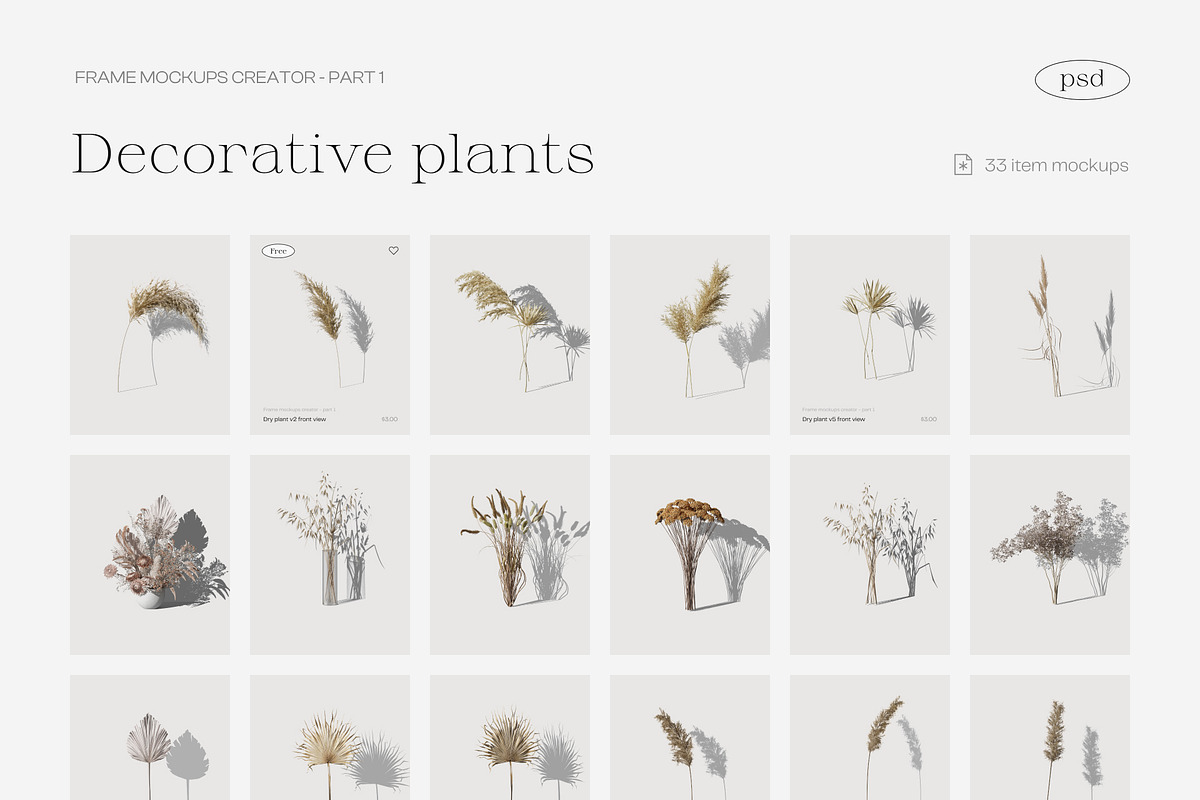Open the tan fan palm leaf thumbnail in bottom row
Screen dimensions: 1200x800
pyautogui.click(x=510, y=738)
